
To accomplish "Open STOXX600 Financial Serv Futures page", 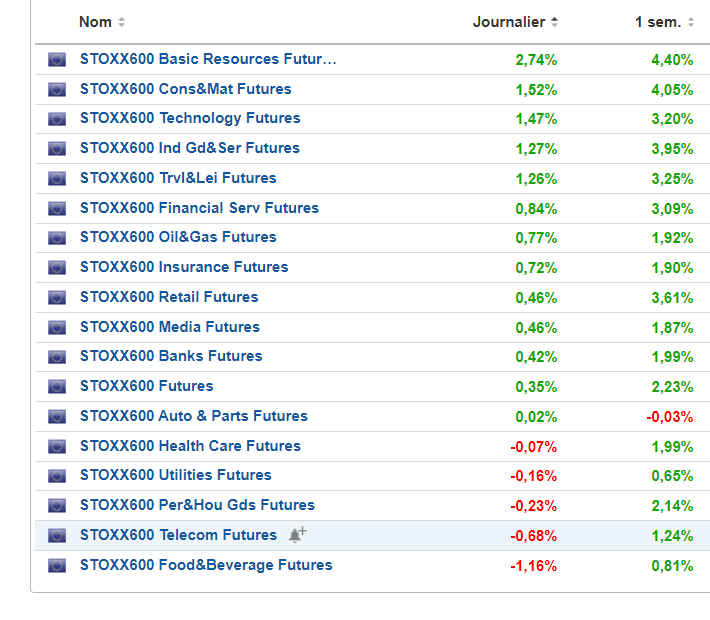I will coord(199,208).
